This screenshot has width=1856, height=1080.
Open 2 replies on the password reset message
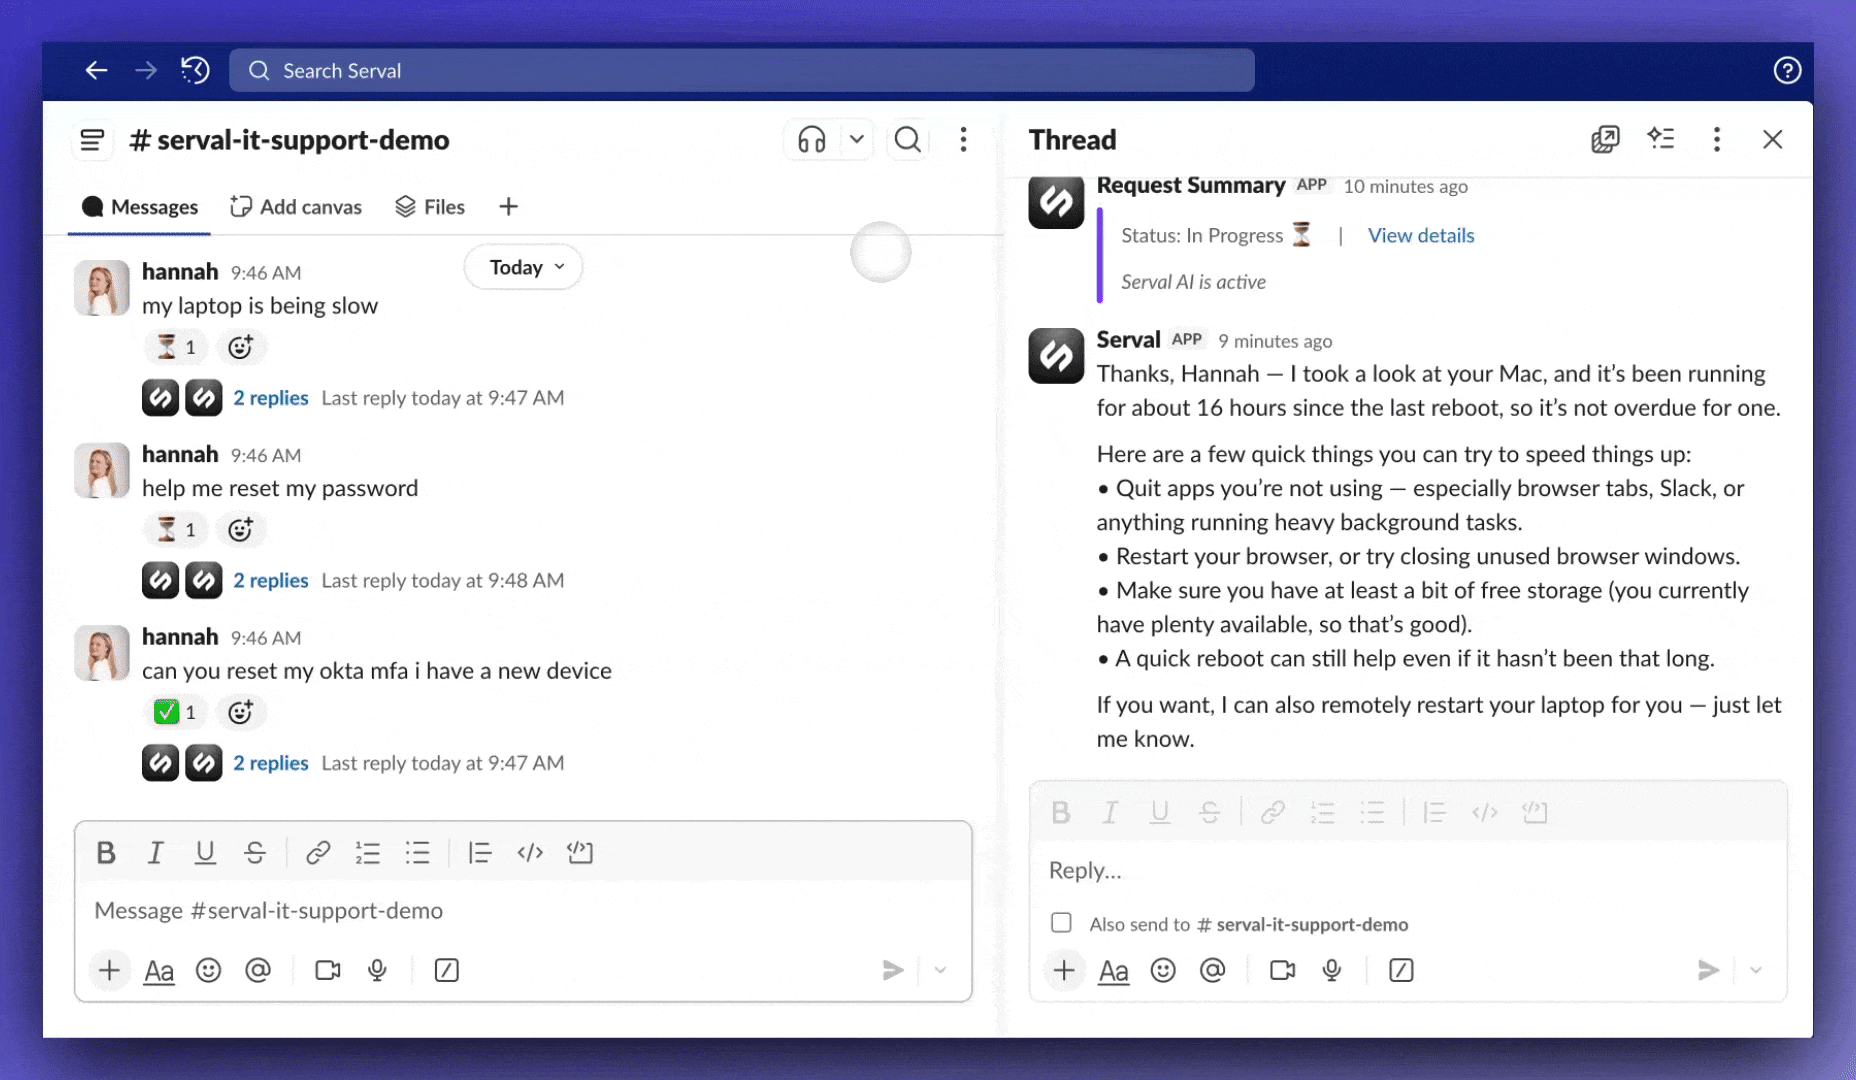(270, 580)
